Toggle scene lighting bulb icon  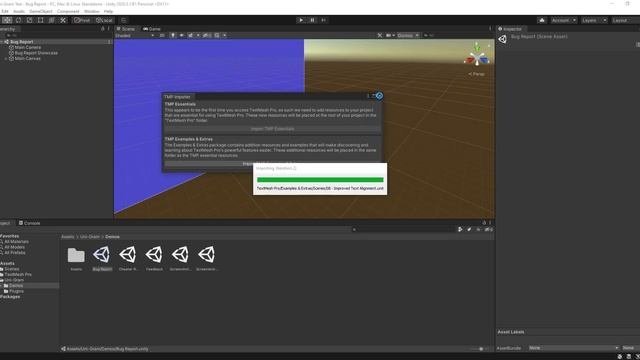point(173,36)
